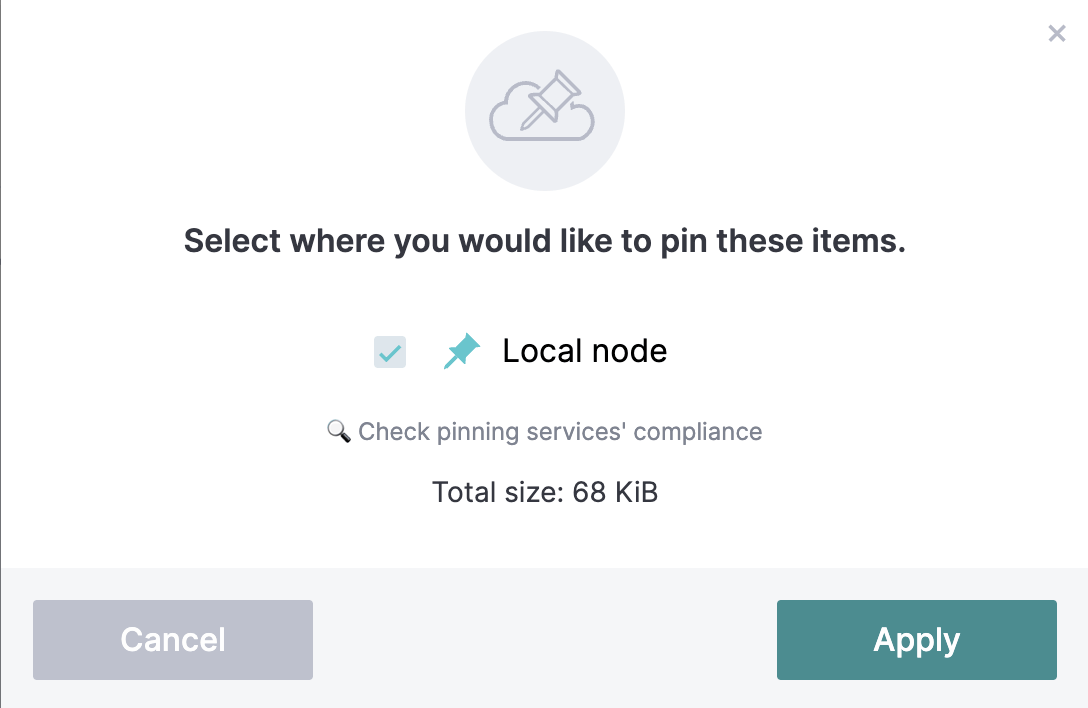Viewport: 1088px width, 708px height.
Task: Follow the Check pinning services' compliance link
Action: point(560,431)
